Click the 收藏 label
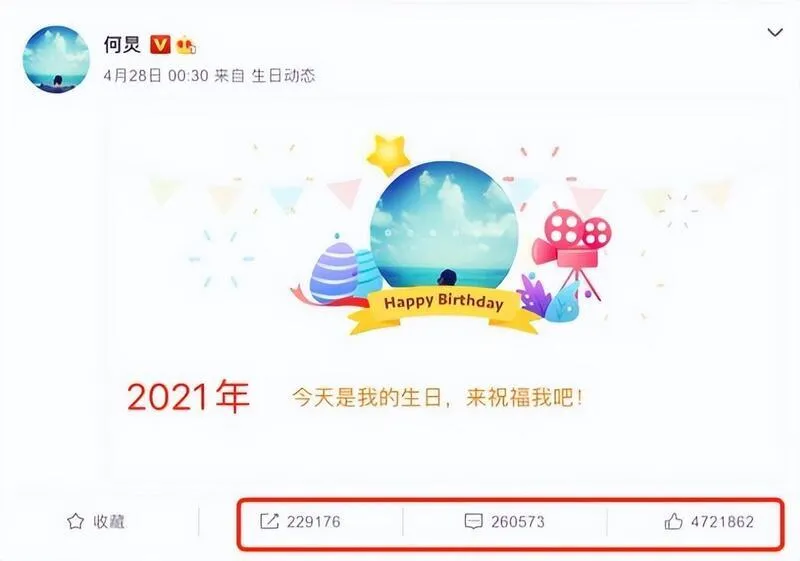 (109, 522)
